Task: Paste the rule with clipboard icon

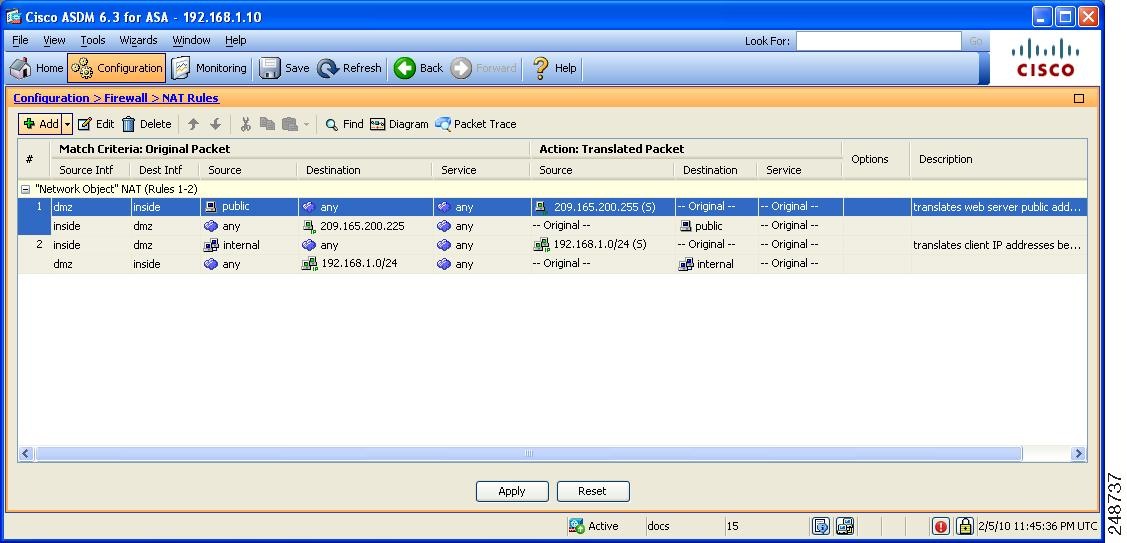Action: pyautogui.click(x=290, y=124)
